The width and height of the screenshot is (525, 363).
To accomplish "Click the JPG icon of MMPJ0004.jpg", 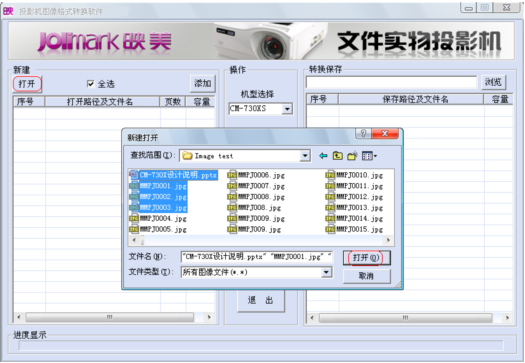I will 134,218.
